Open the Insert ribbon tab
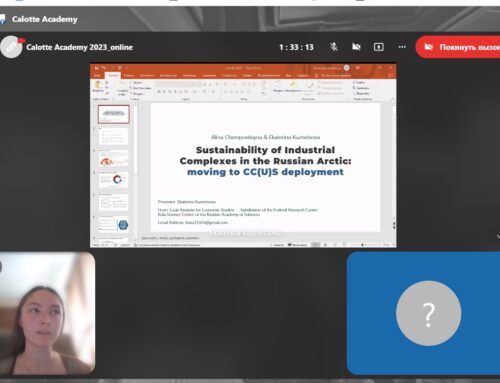 click(129, 75)
